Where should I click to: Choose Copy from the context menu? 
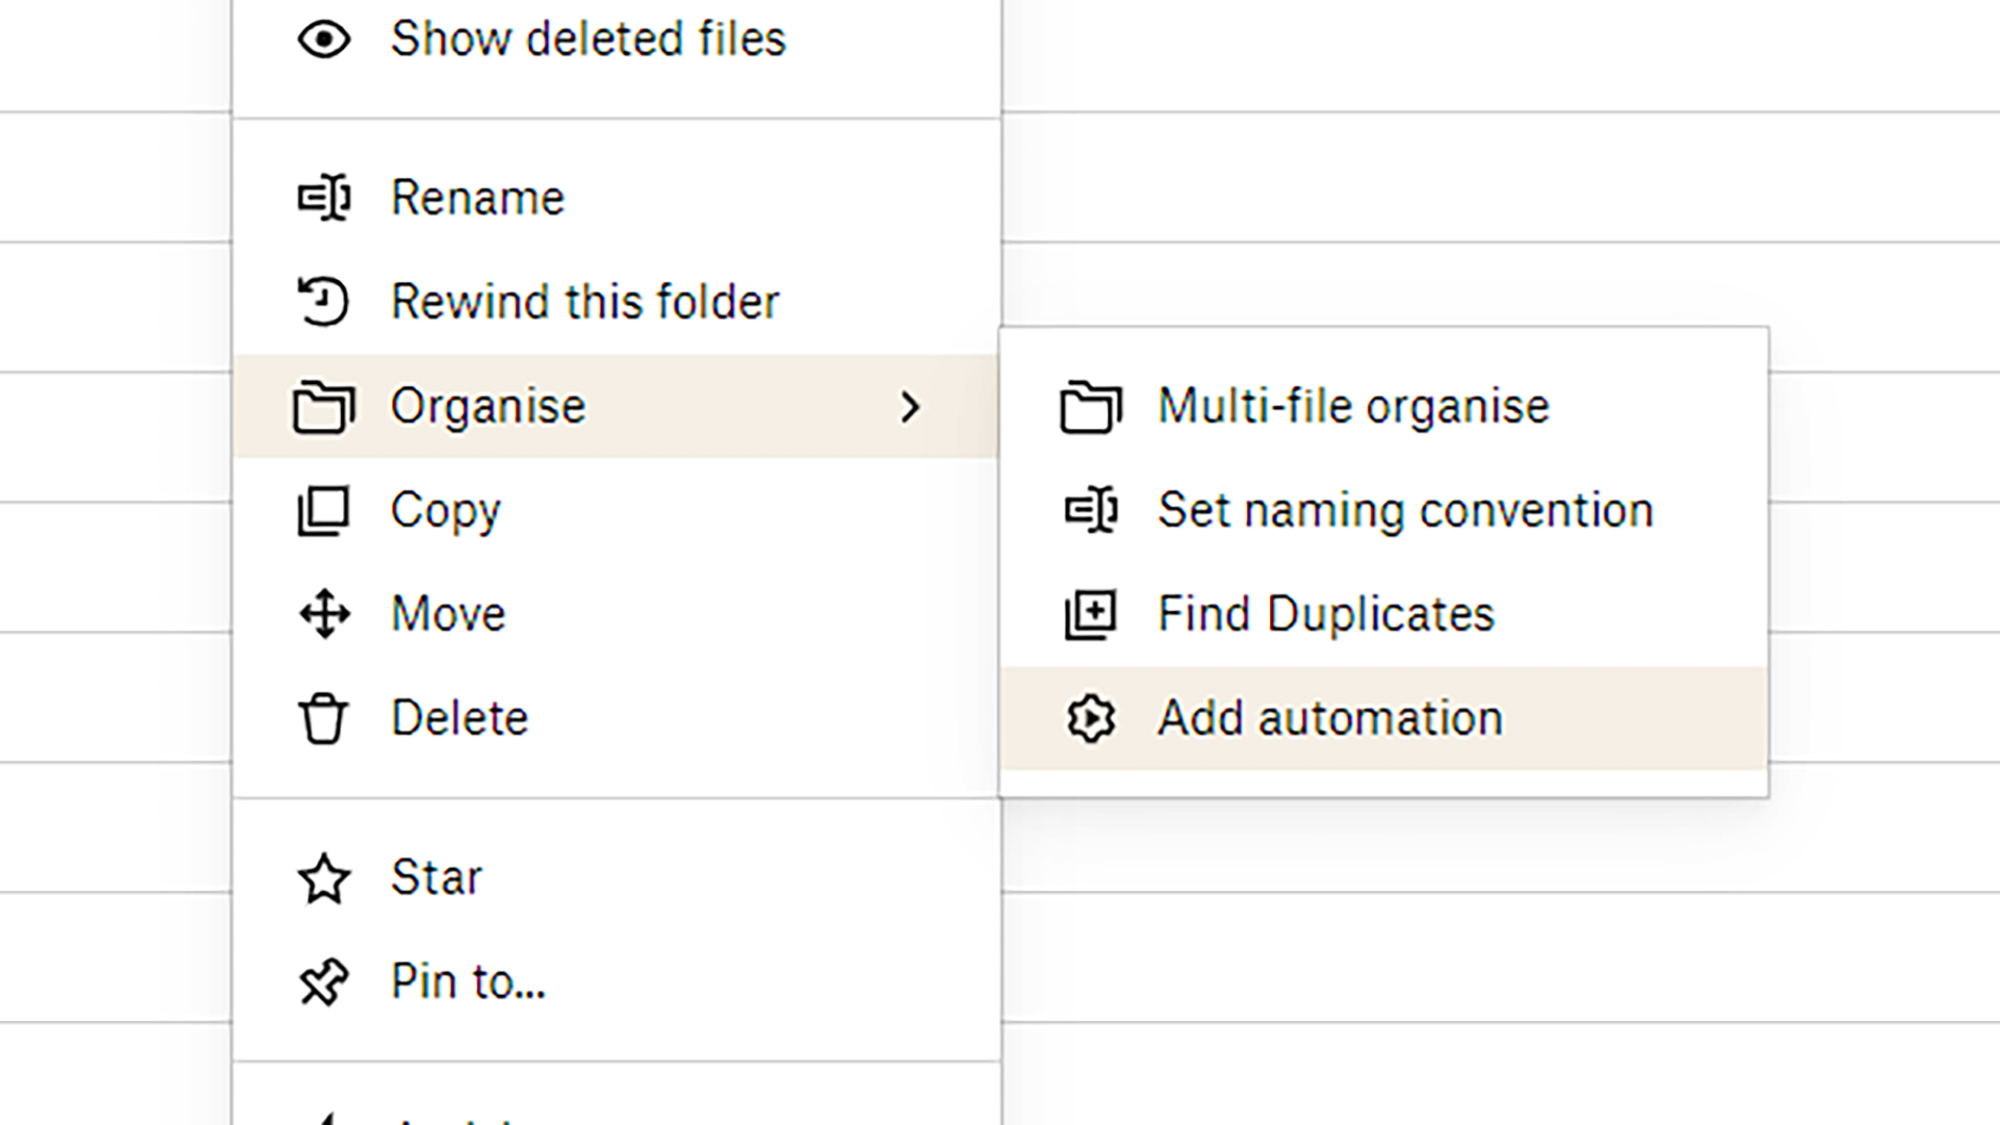pos(617,510)
